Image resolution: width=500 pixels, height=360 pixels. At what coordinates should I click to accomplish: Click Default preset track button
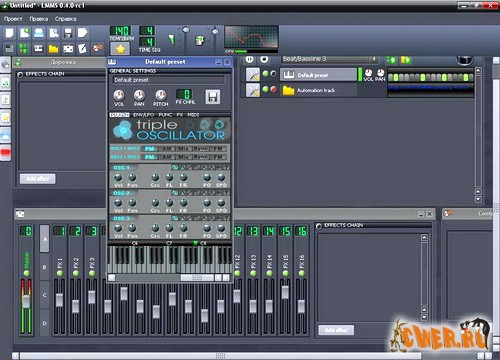(x=318, y=75)
